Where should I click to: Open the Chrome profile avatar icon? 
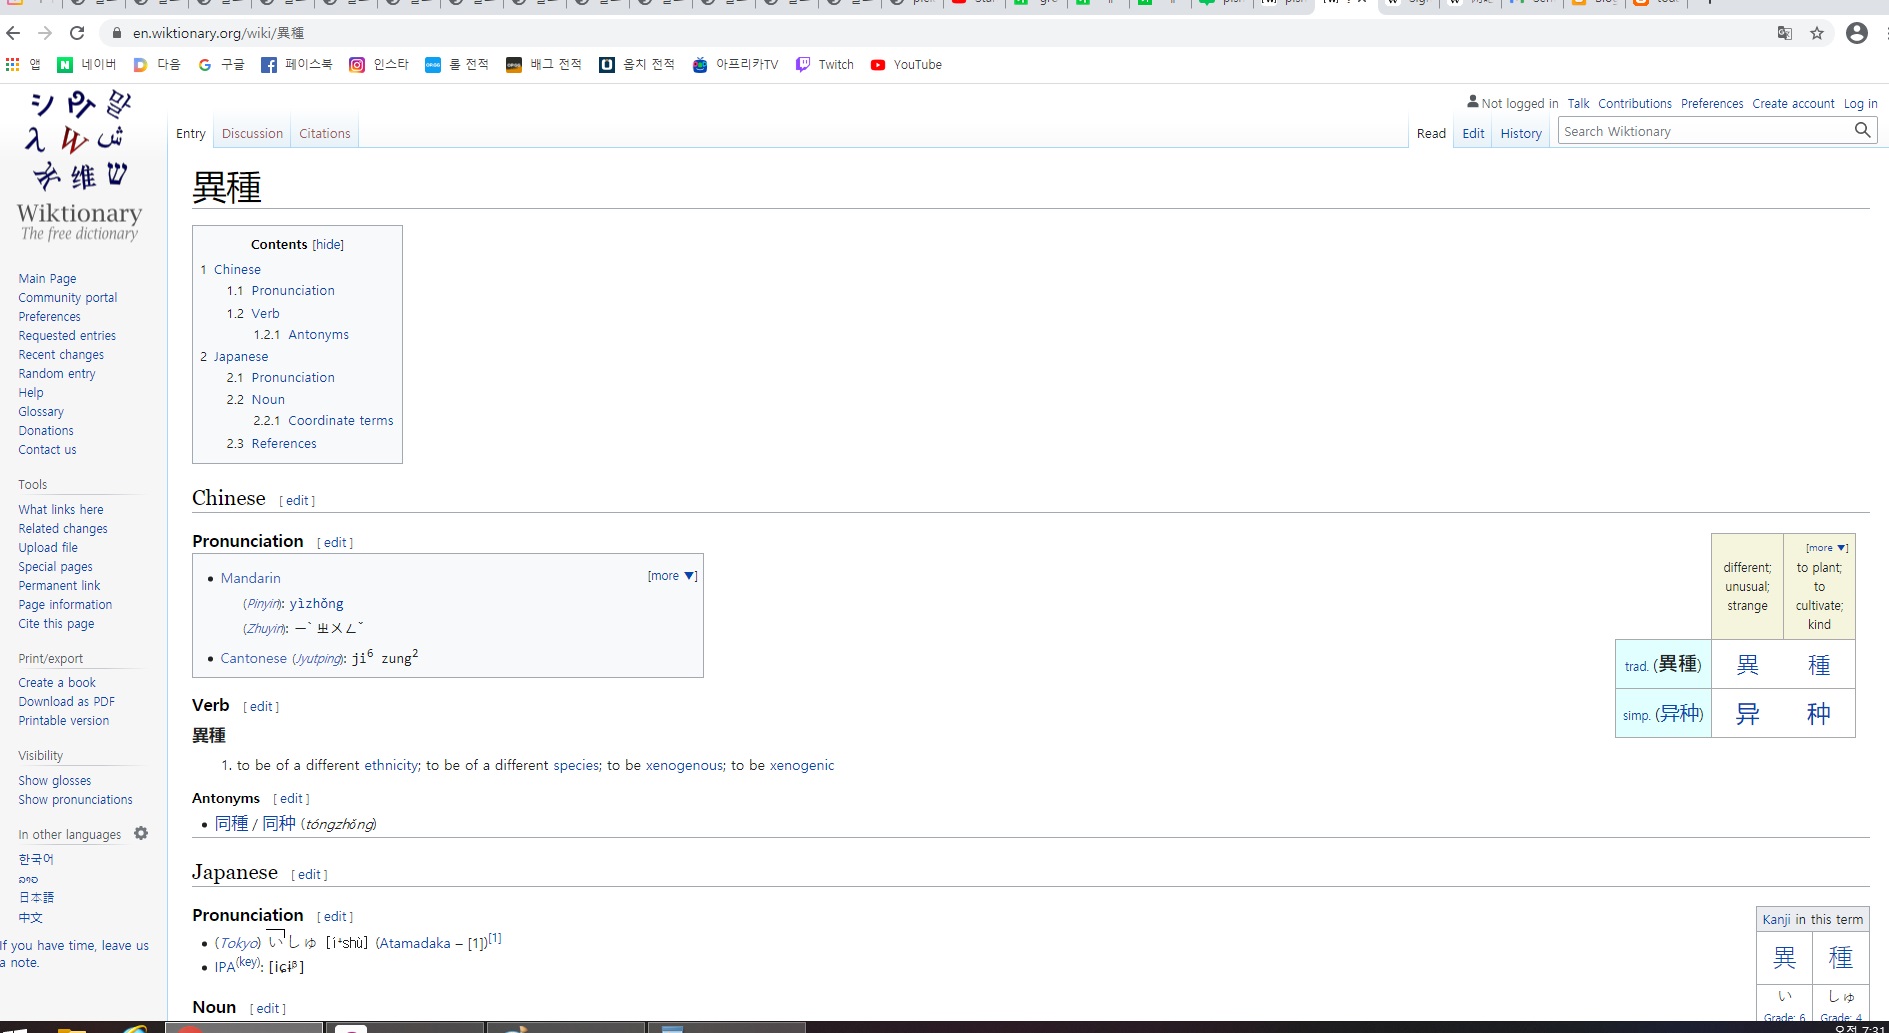[1857, 33]
